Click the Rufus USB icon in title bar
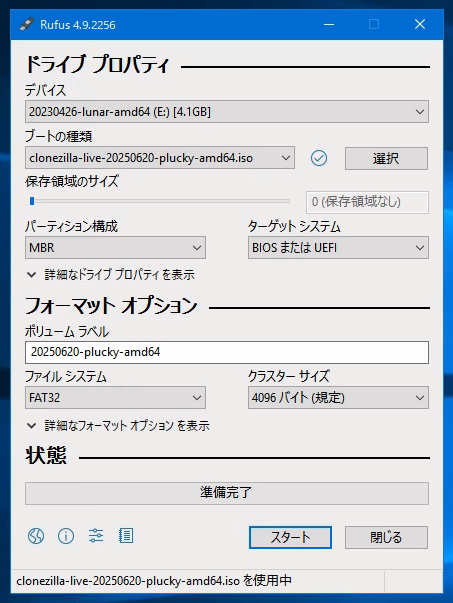453x603 pixels. point(27,25)
